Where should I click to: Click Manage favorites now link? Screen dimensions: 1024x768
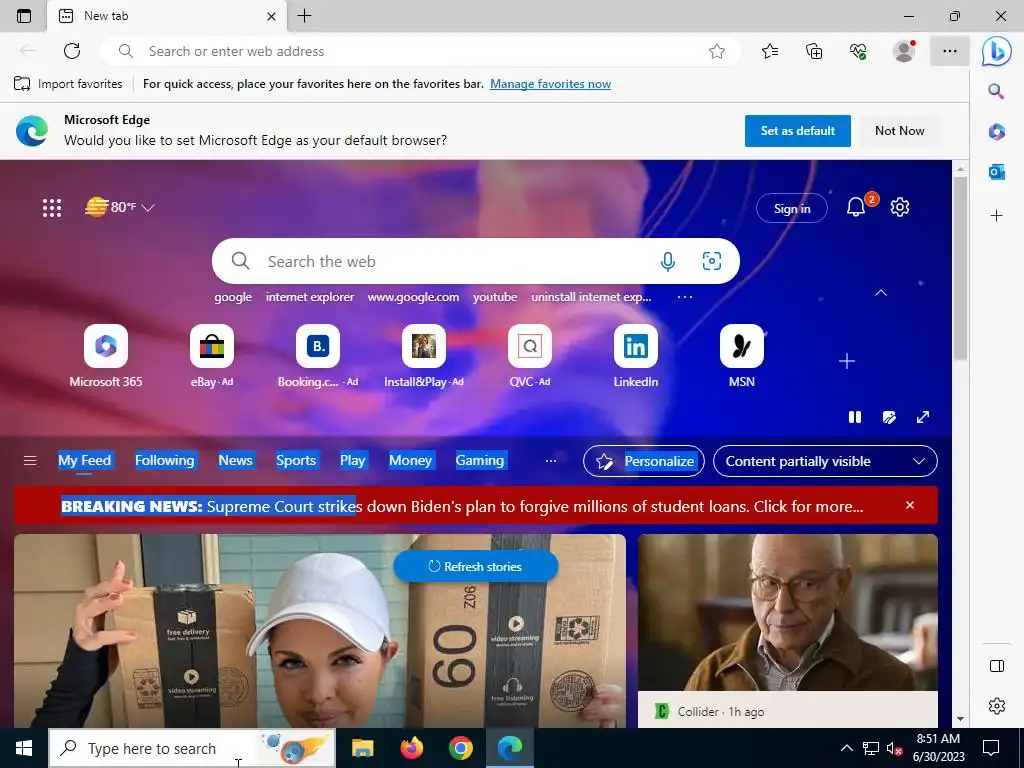(x=551, y=84)
